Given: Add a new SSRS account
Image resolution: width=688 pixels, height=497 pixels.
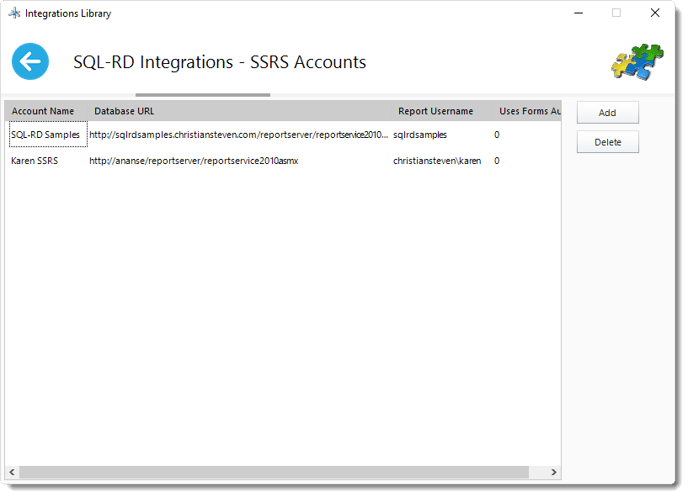Looking at the screenshot, I should click(607, 113).
